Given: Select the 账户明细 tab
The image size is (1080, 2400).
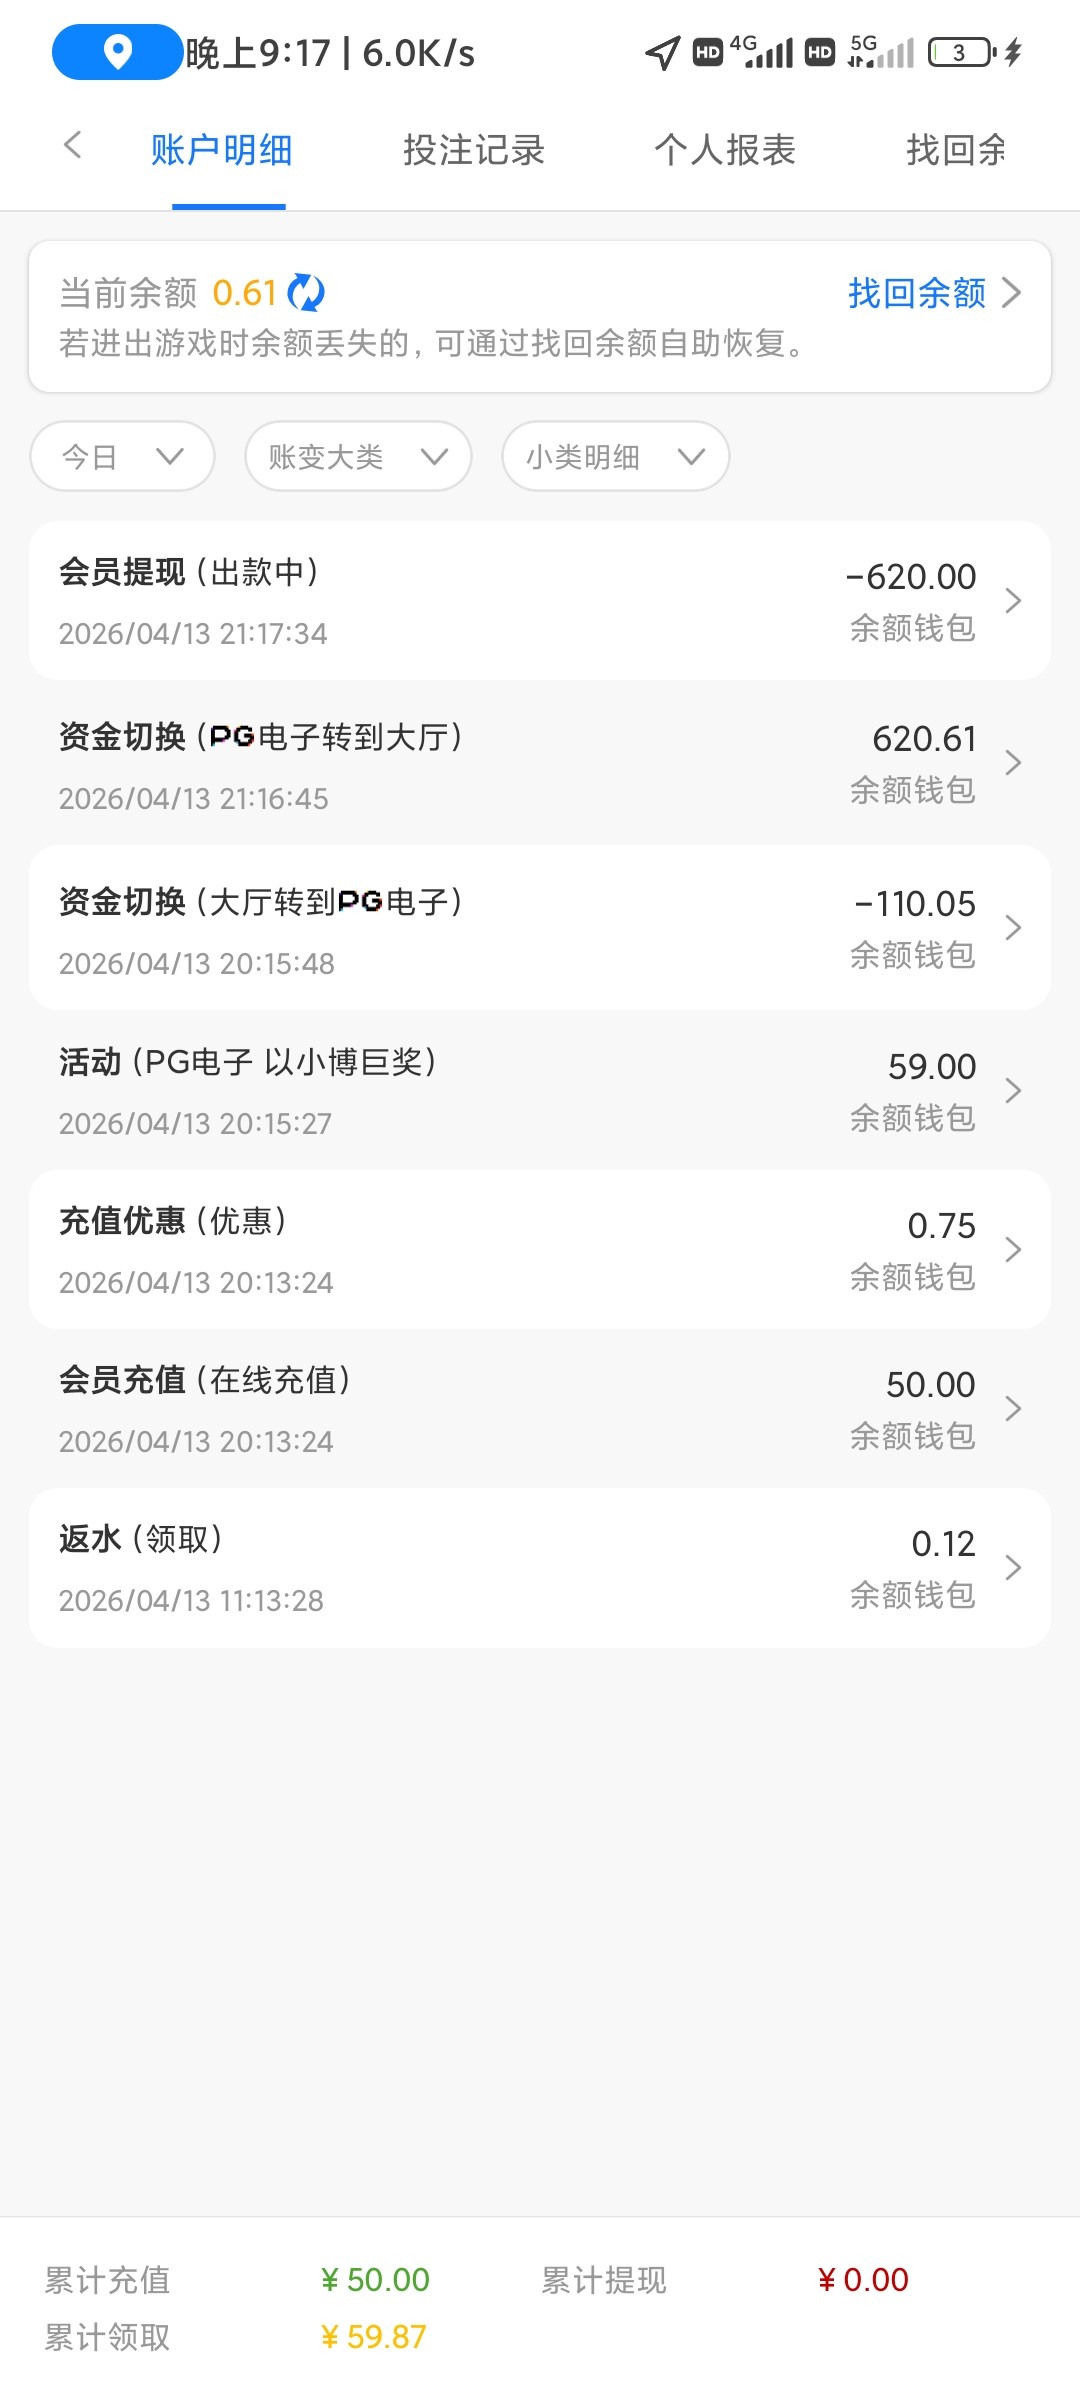Looking at the screenshot, I should [222, 150].
